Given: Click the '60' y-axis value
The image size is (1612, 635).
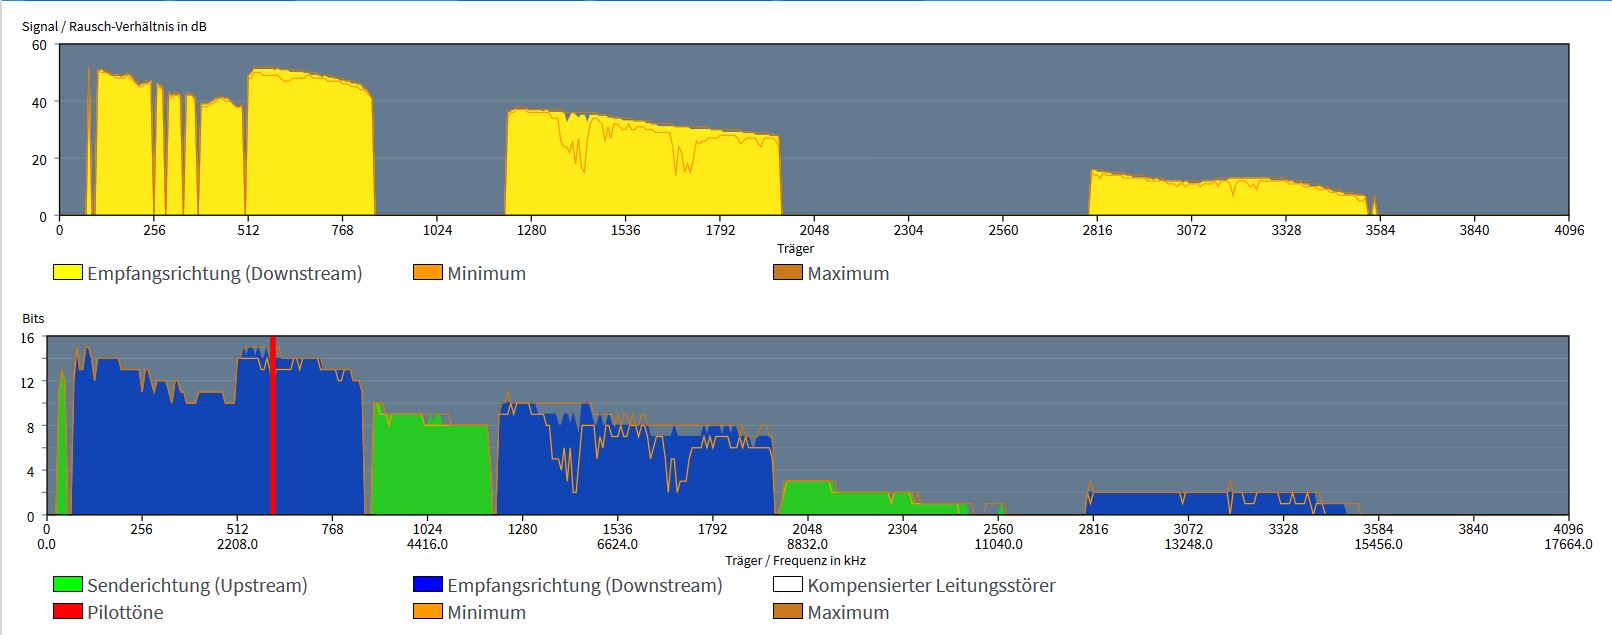Looking at the screenshot, I should pos(39,45).
